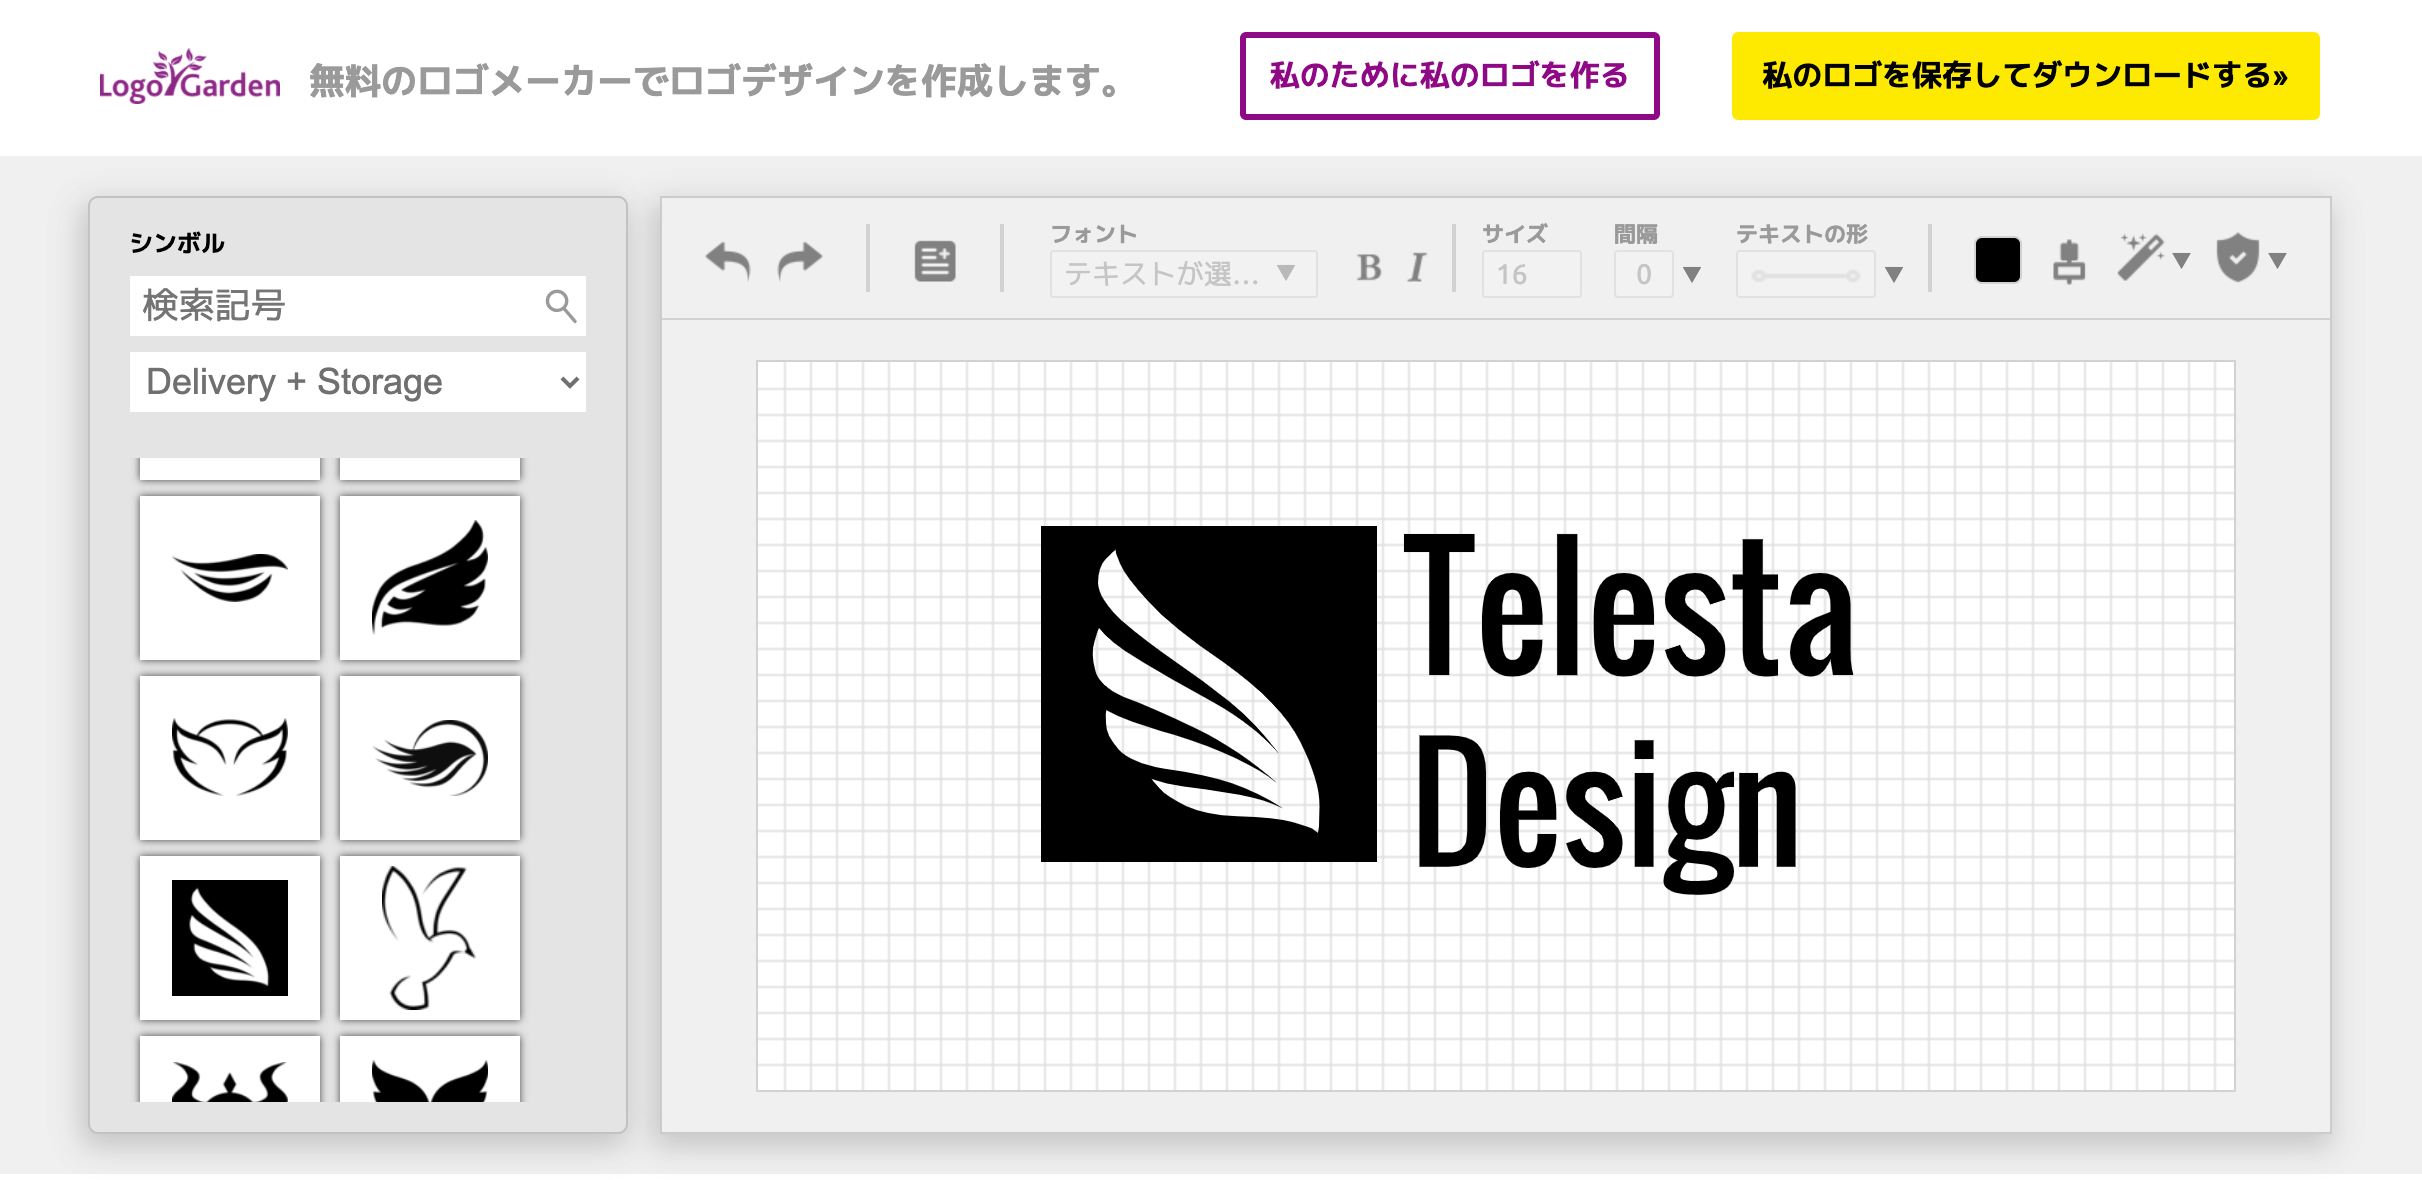Select the add text tool icon
The height and width of the screenshot is (1180, 2422).
coord(934,260)
